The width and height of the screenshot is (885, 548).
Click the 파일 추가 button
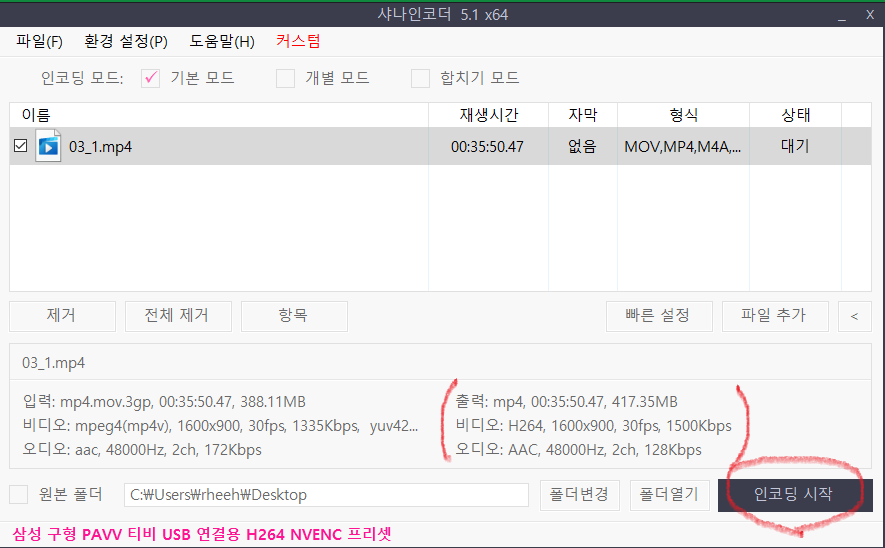(773, 316)
